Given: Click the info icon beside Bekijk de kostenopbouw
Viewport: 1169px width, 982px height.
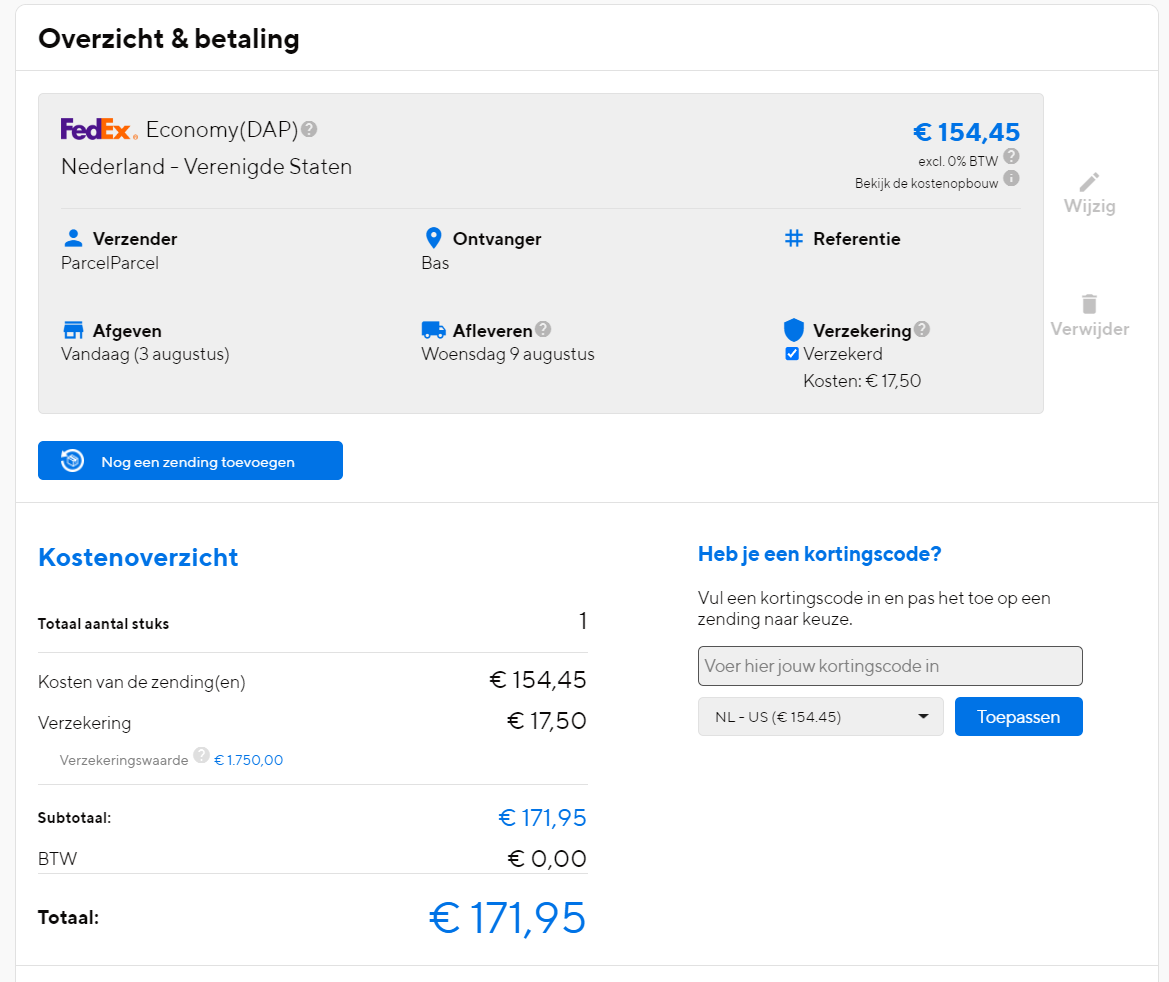Looking at the screenshot, I should (1011, 178).
